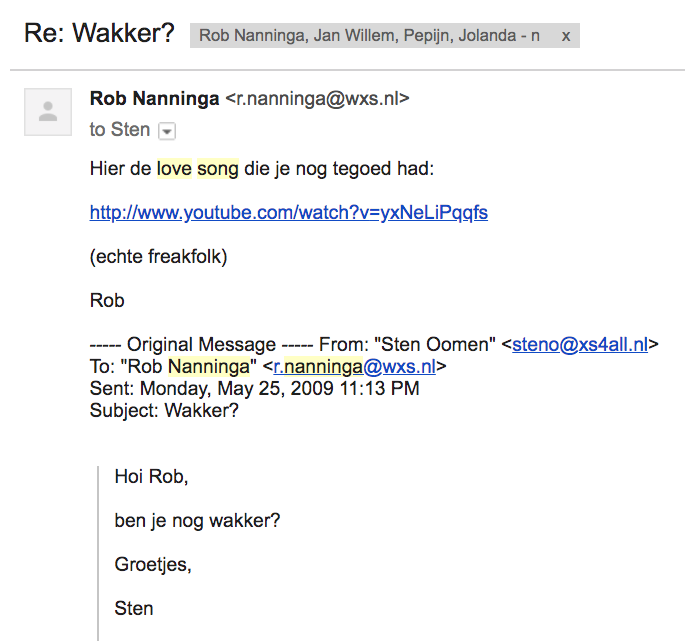Open the r.nanninga@wxs.nl link in the To line
This screenshot has height=641, width=685.
point(355,366)
